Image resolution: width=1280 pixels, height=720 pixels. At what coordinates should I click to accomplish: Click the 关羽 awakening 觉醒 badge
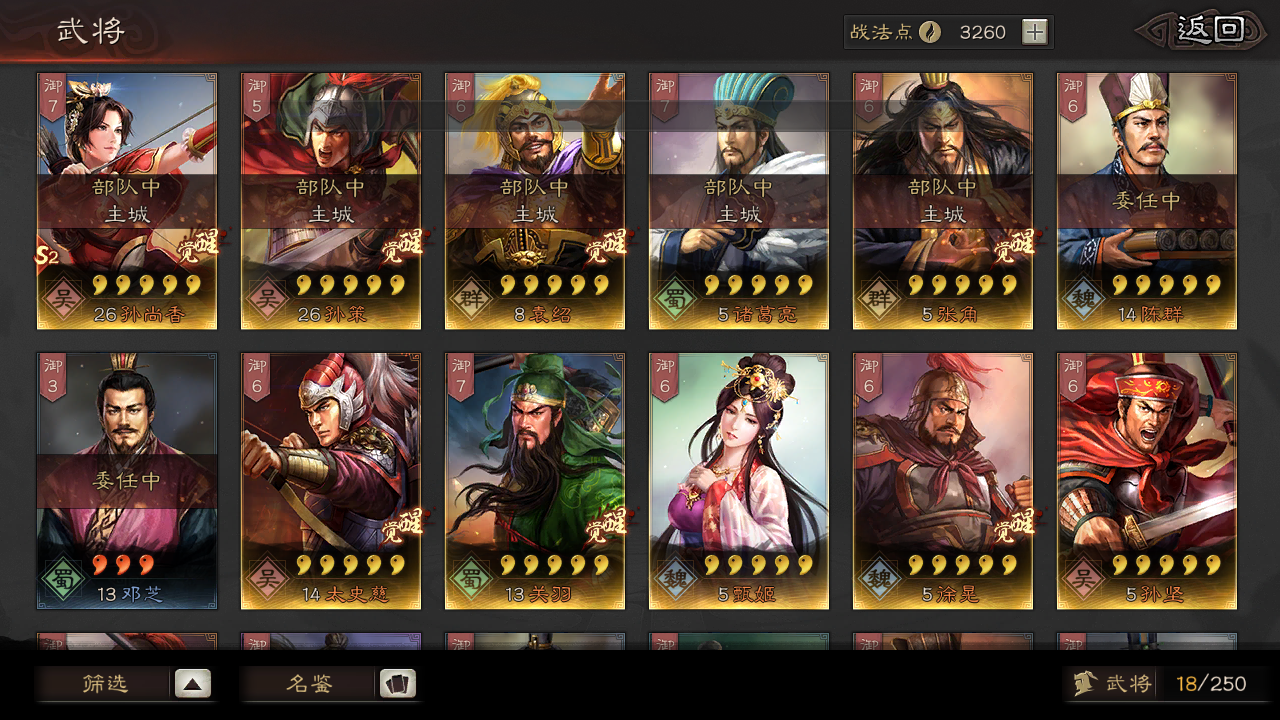606,526
